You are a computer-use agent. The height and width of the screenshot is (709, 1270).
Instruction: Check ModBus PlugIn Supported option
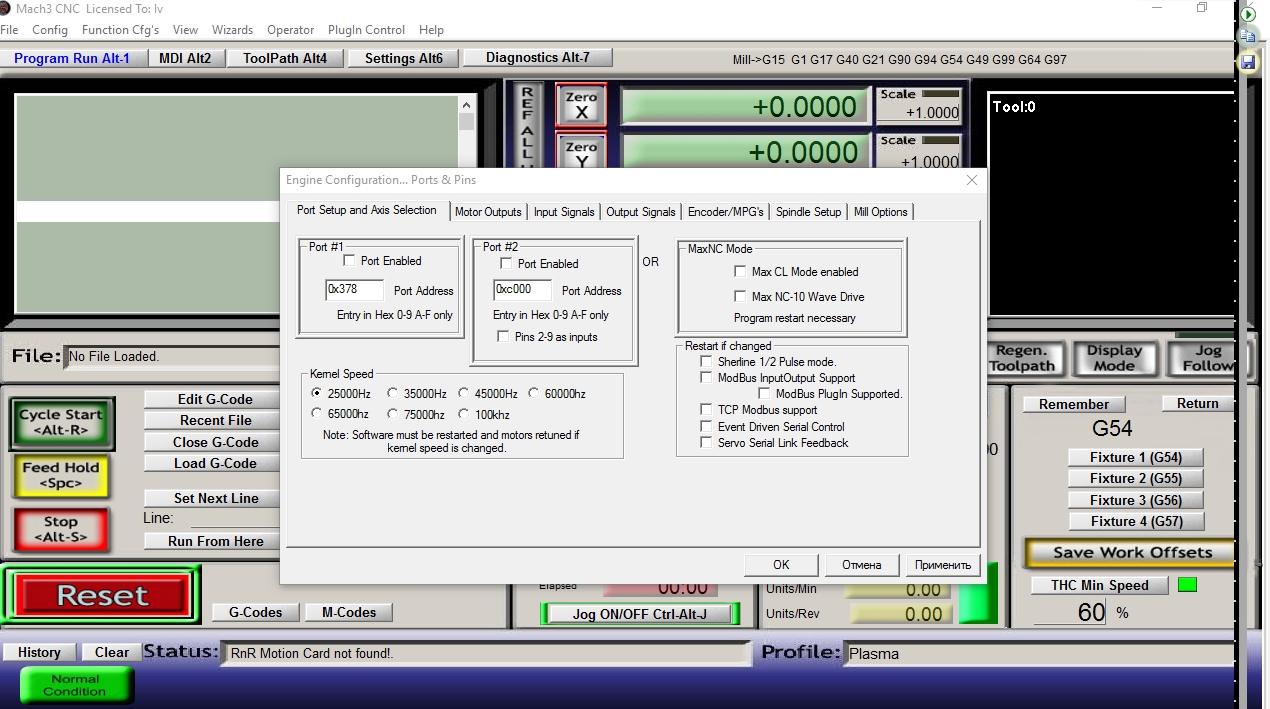(764, 393)
